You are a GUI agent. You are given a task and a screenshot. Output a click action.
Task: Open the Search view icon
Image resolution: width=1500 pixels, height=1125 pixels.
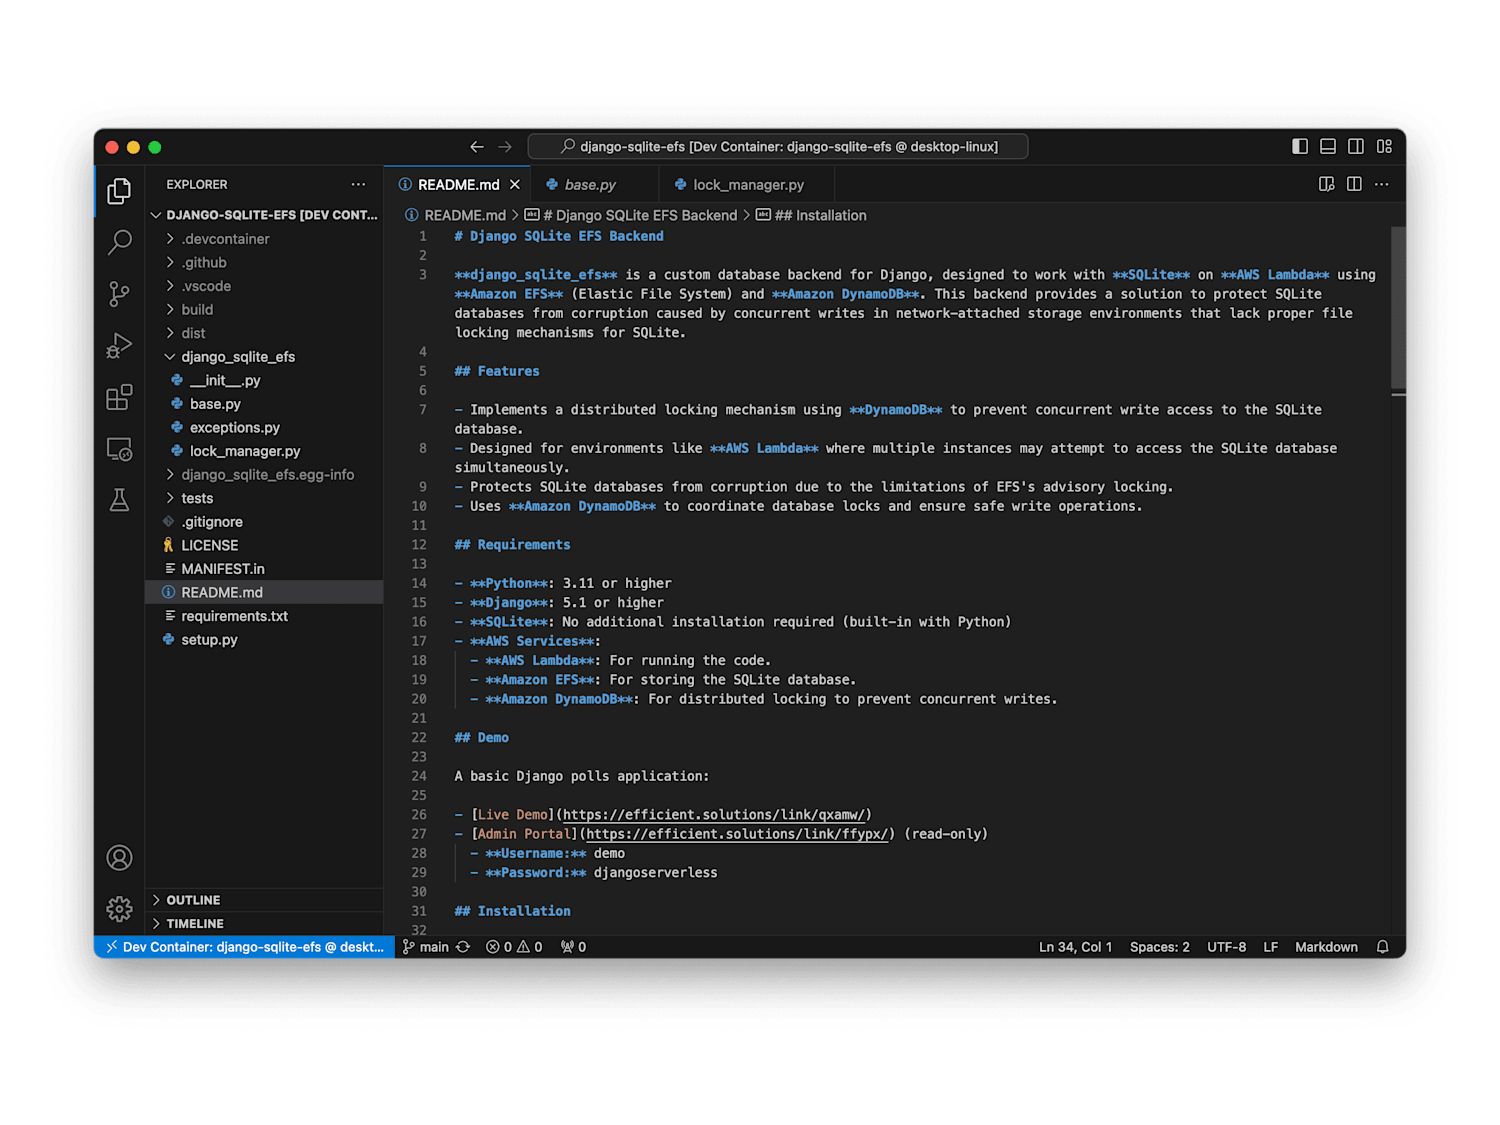pyautogui.click(x=119, y=242)
